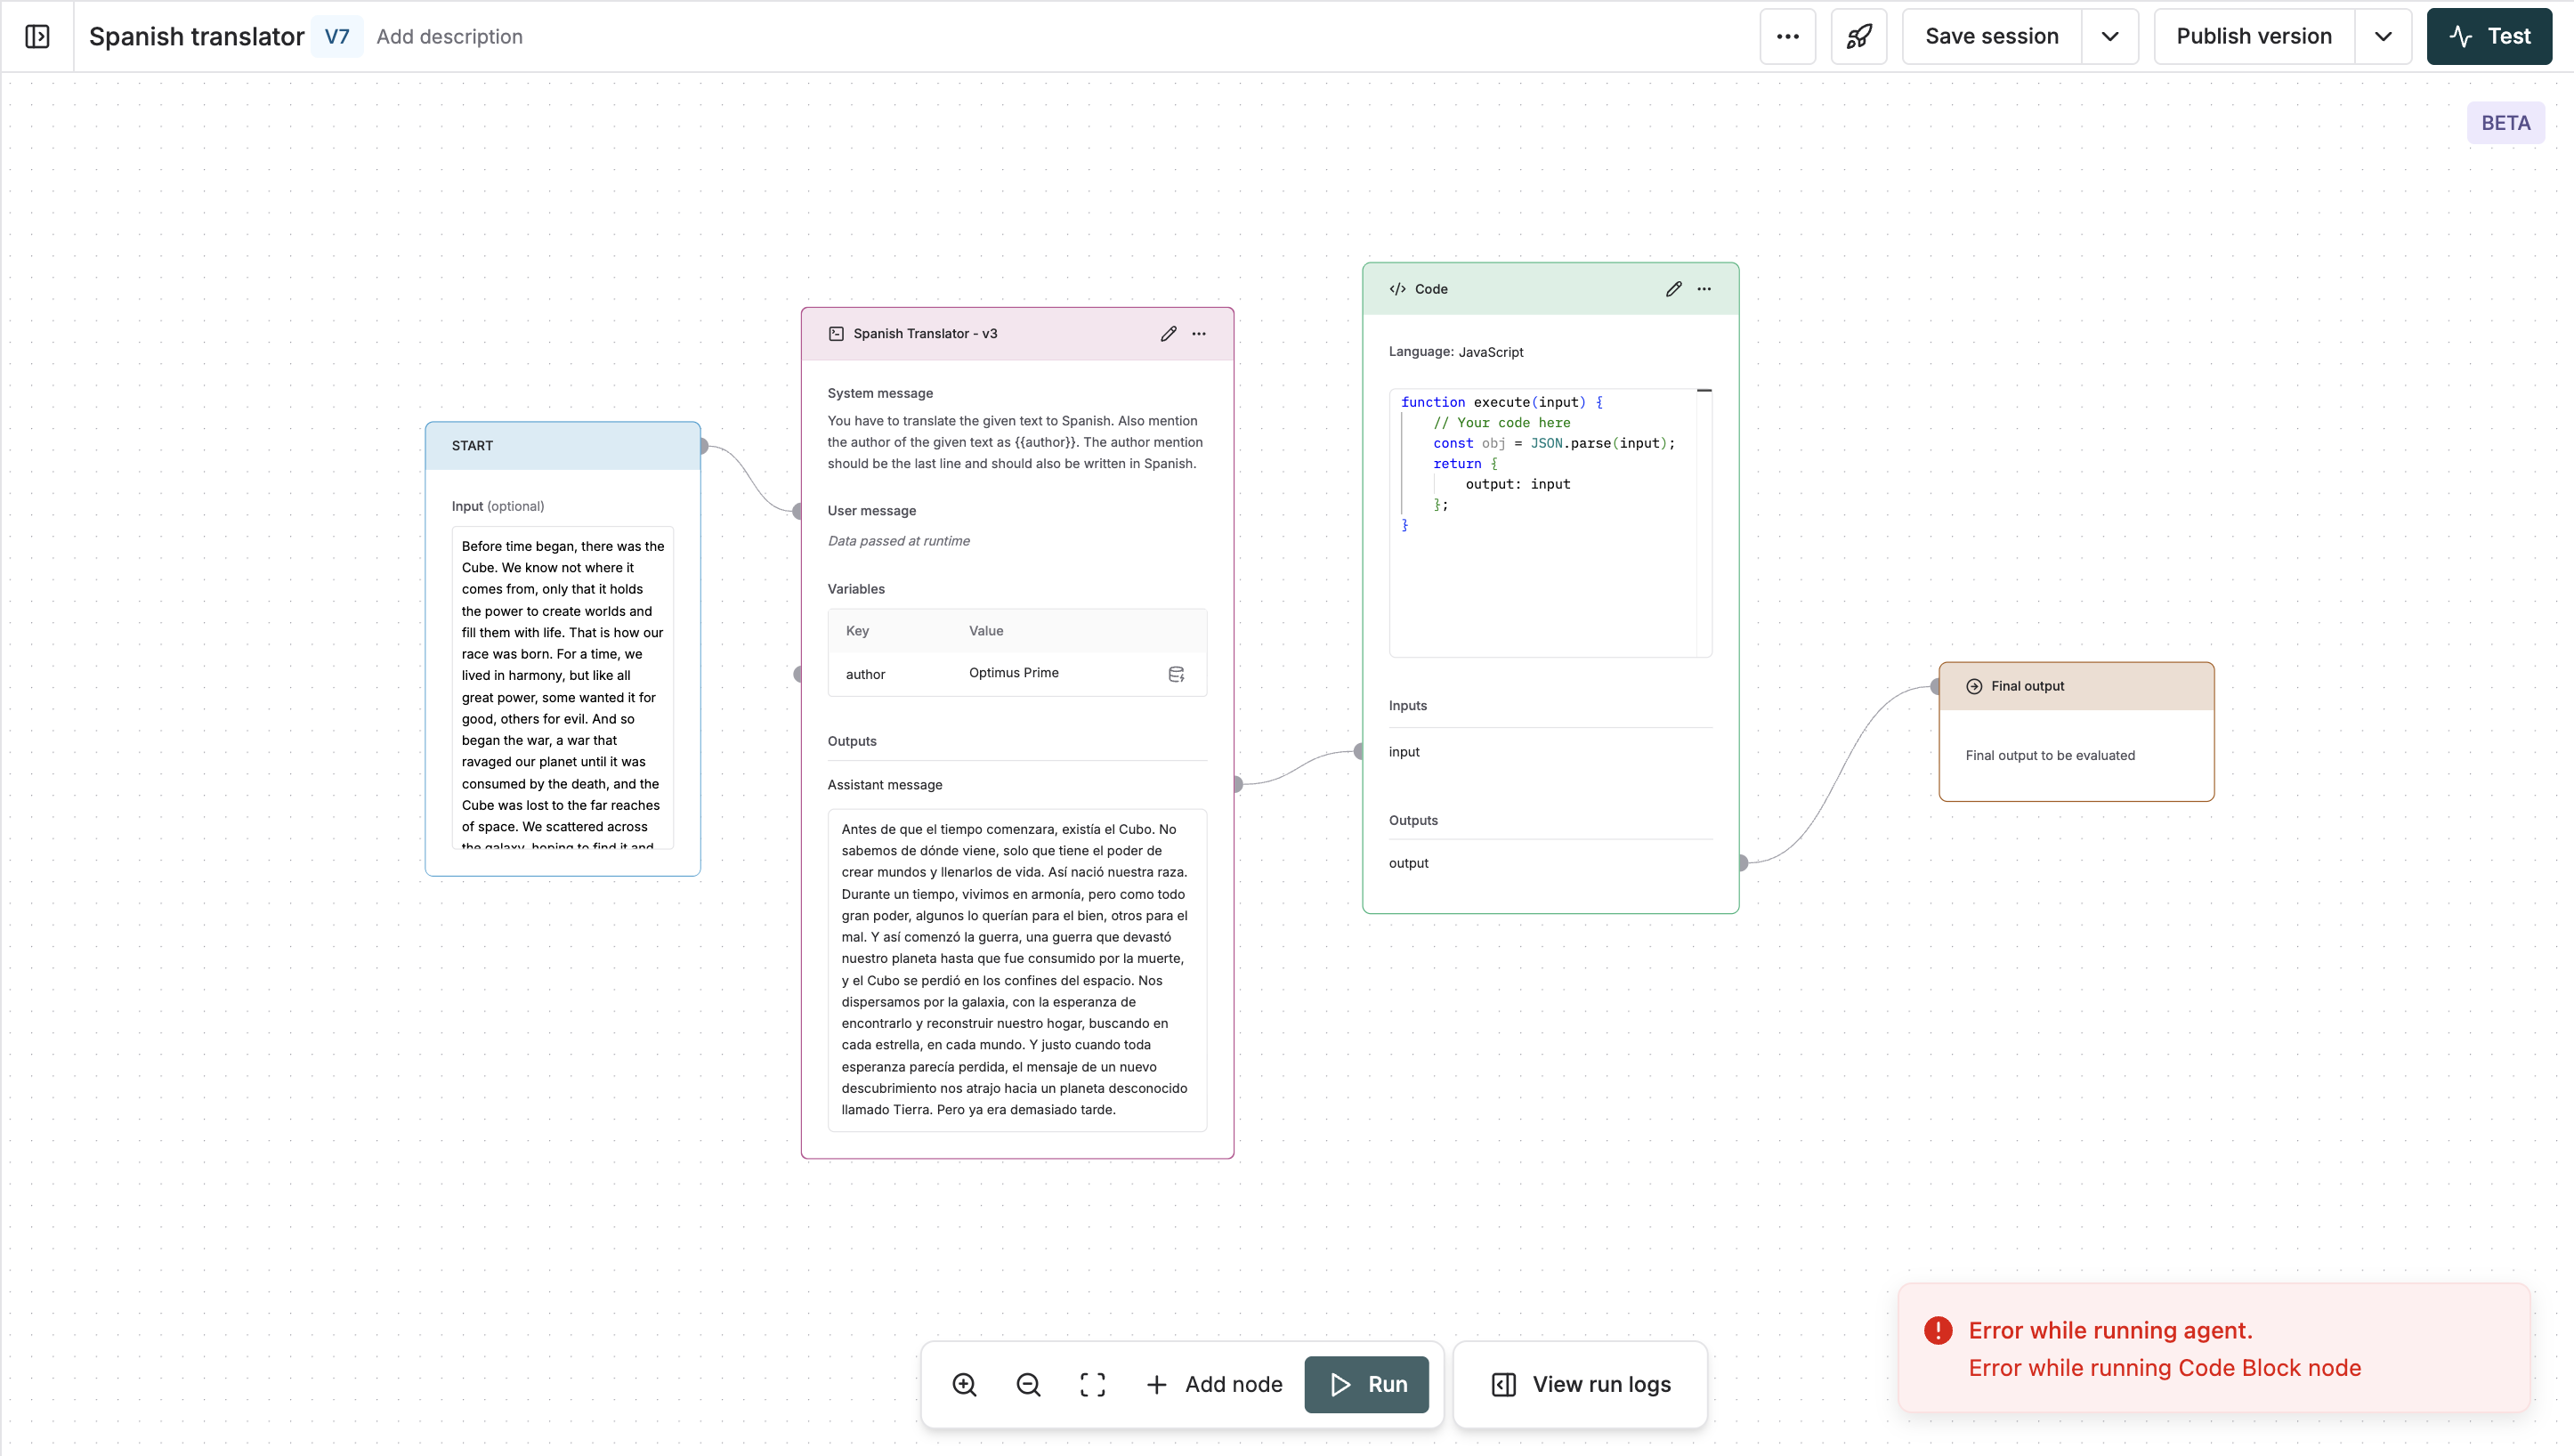This screenshot has height=1456, width=2574.
Task: Expand the Publish version dropdown arrow
Action: tap(2383, 37)
